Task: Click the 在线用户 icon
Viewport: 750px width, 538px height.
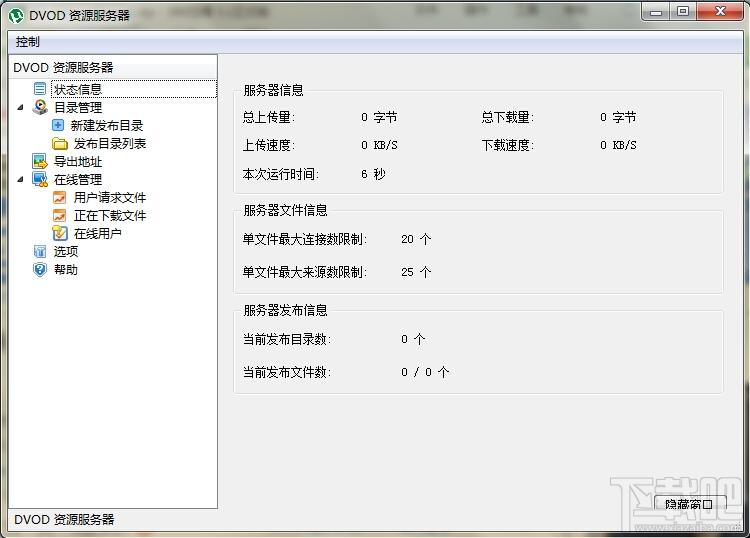Action: pos(59,233)
